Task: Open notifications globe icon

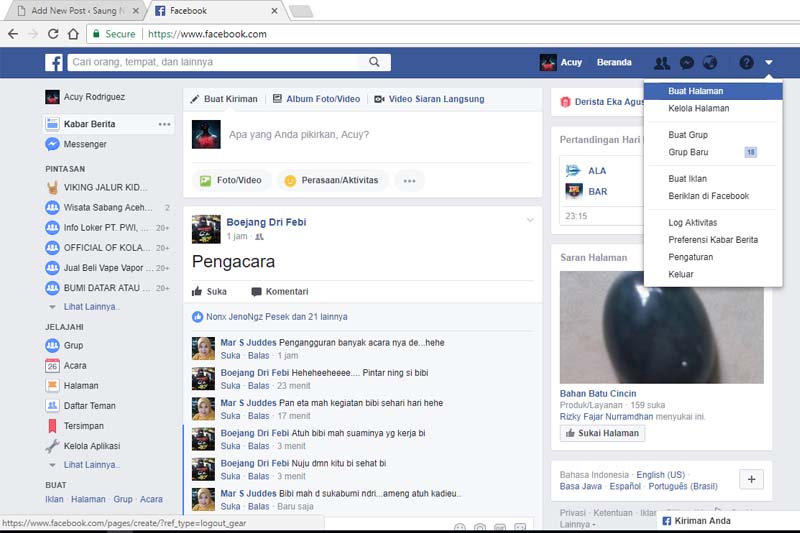Action: [710, 63]
